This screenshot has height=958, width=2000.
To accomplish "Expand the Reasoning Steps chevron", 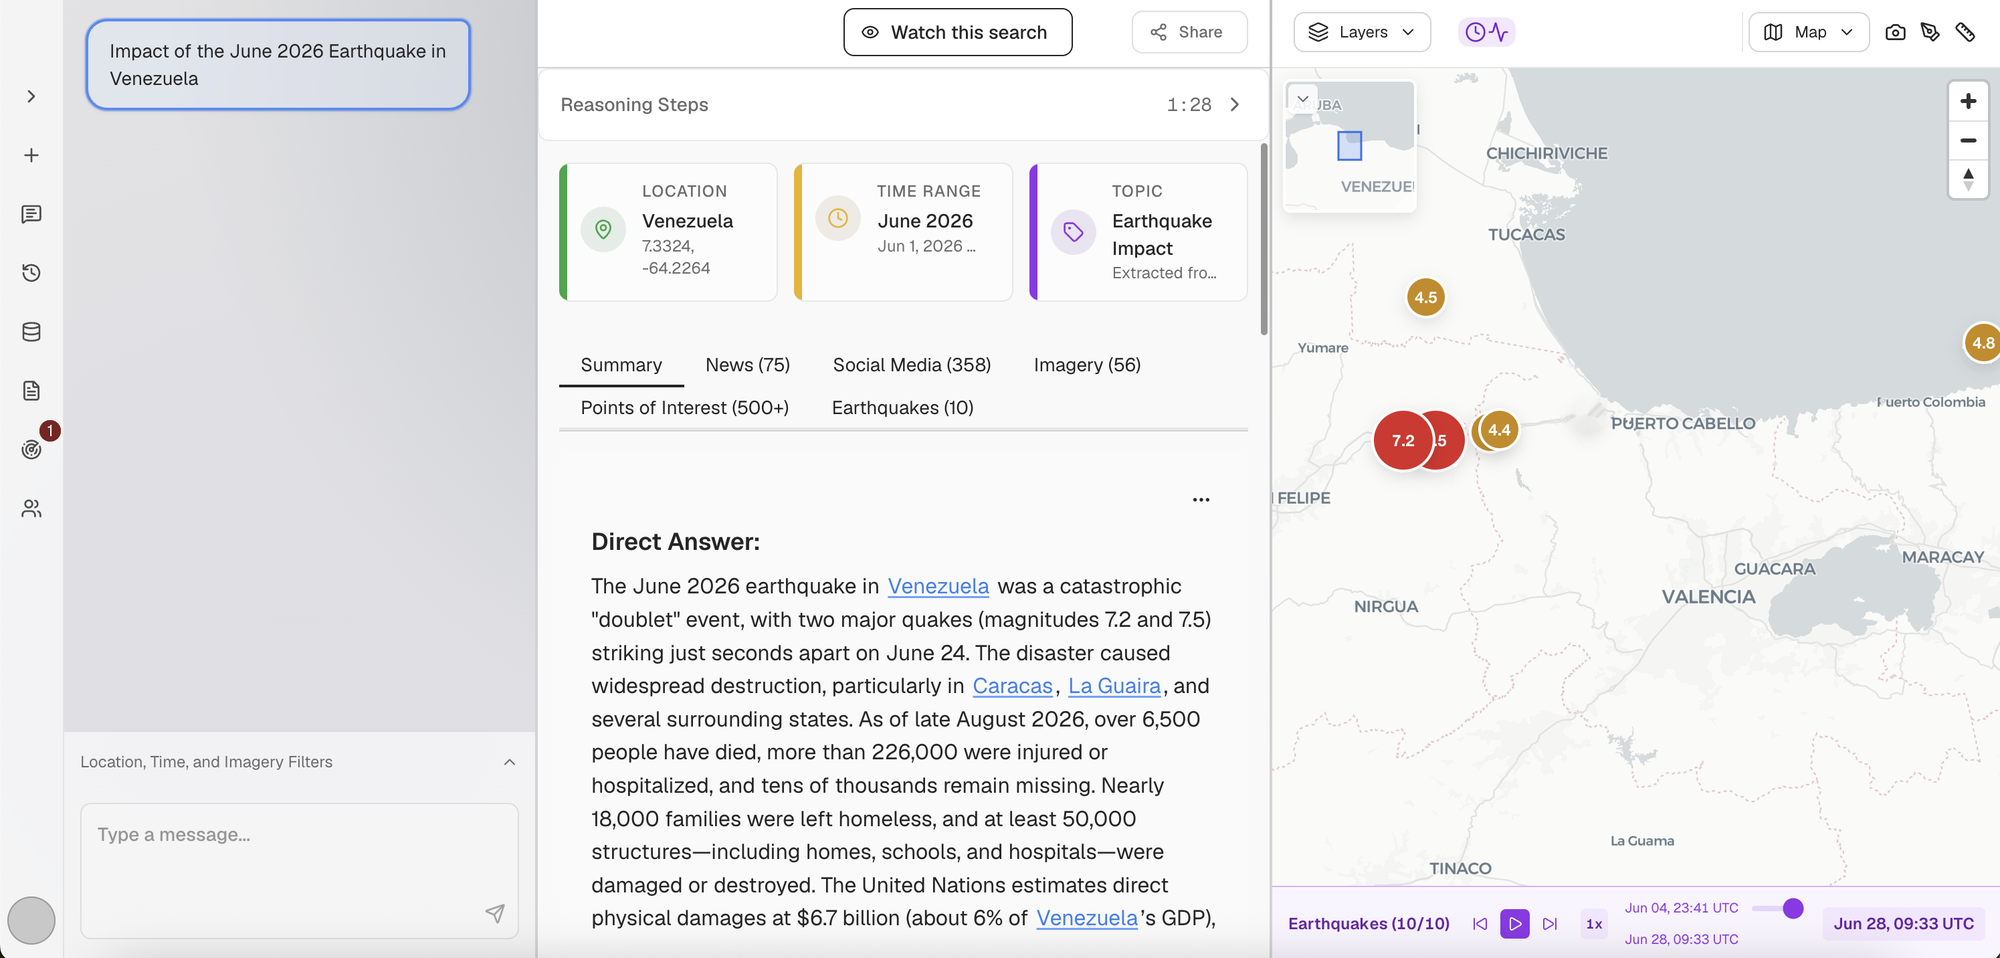I will [x=1235, y=105].
